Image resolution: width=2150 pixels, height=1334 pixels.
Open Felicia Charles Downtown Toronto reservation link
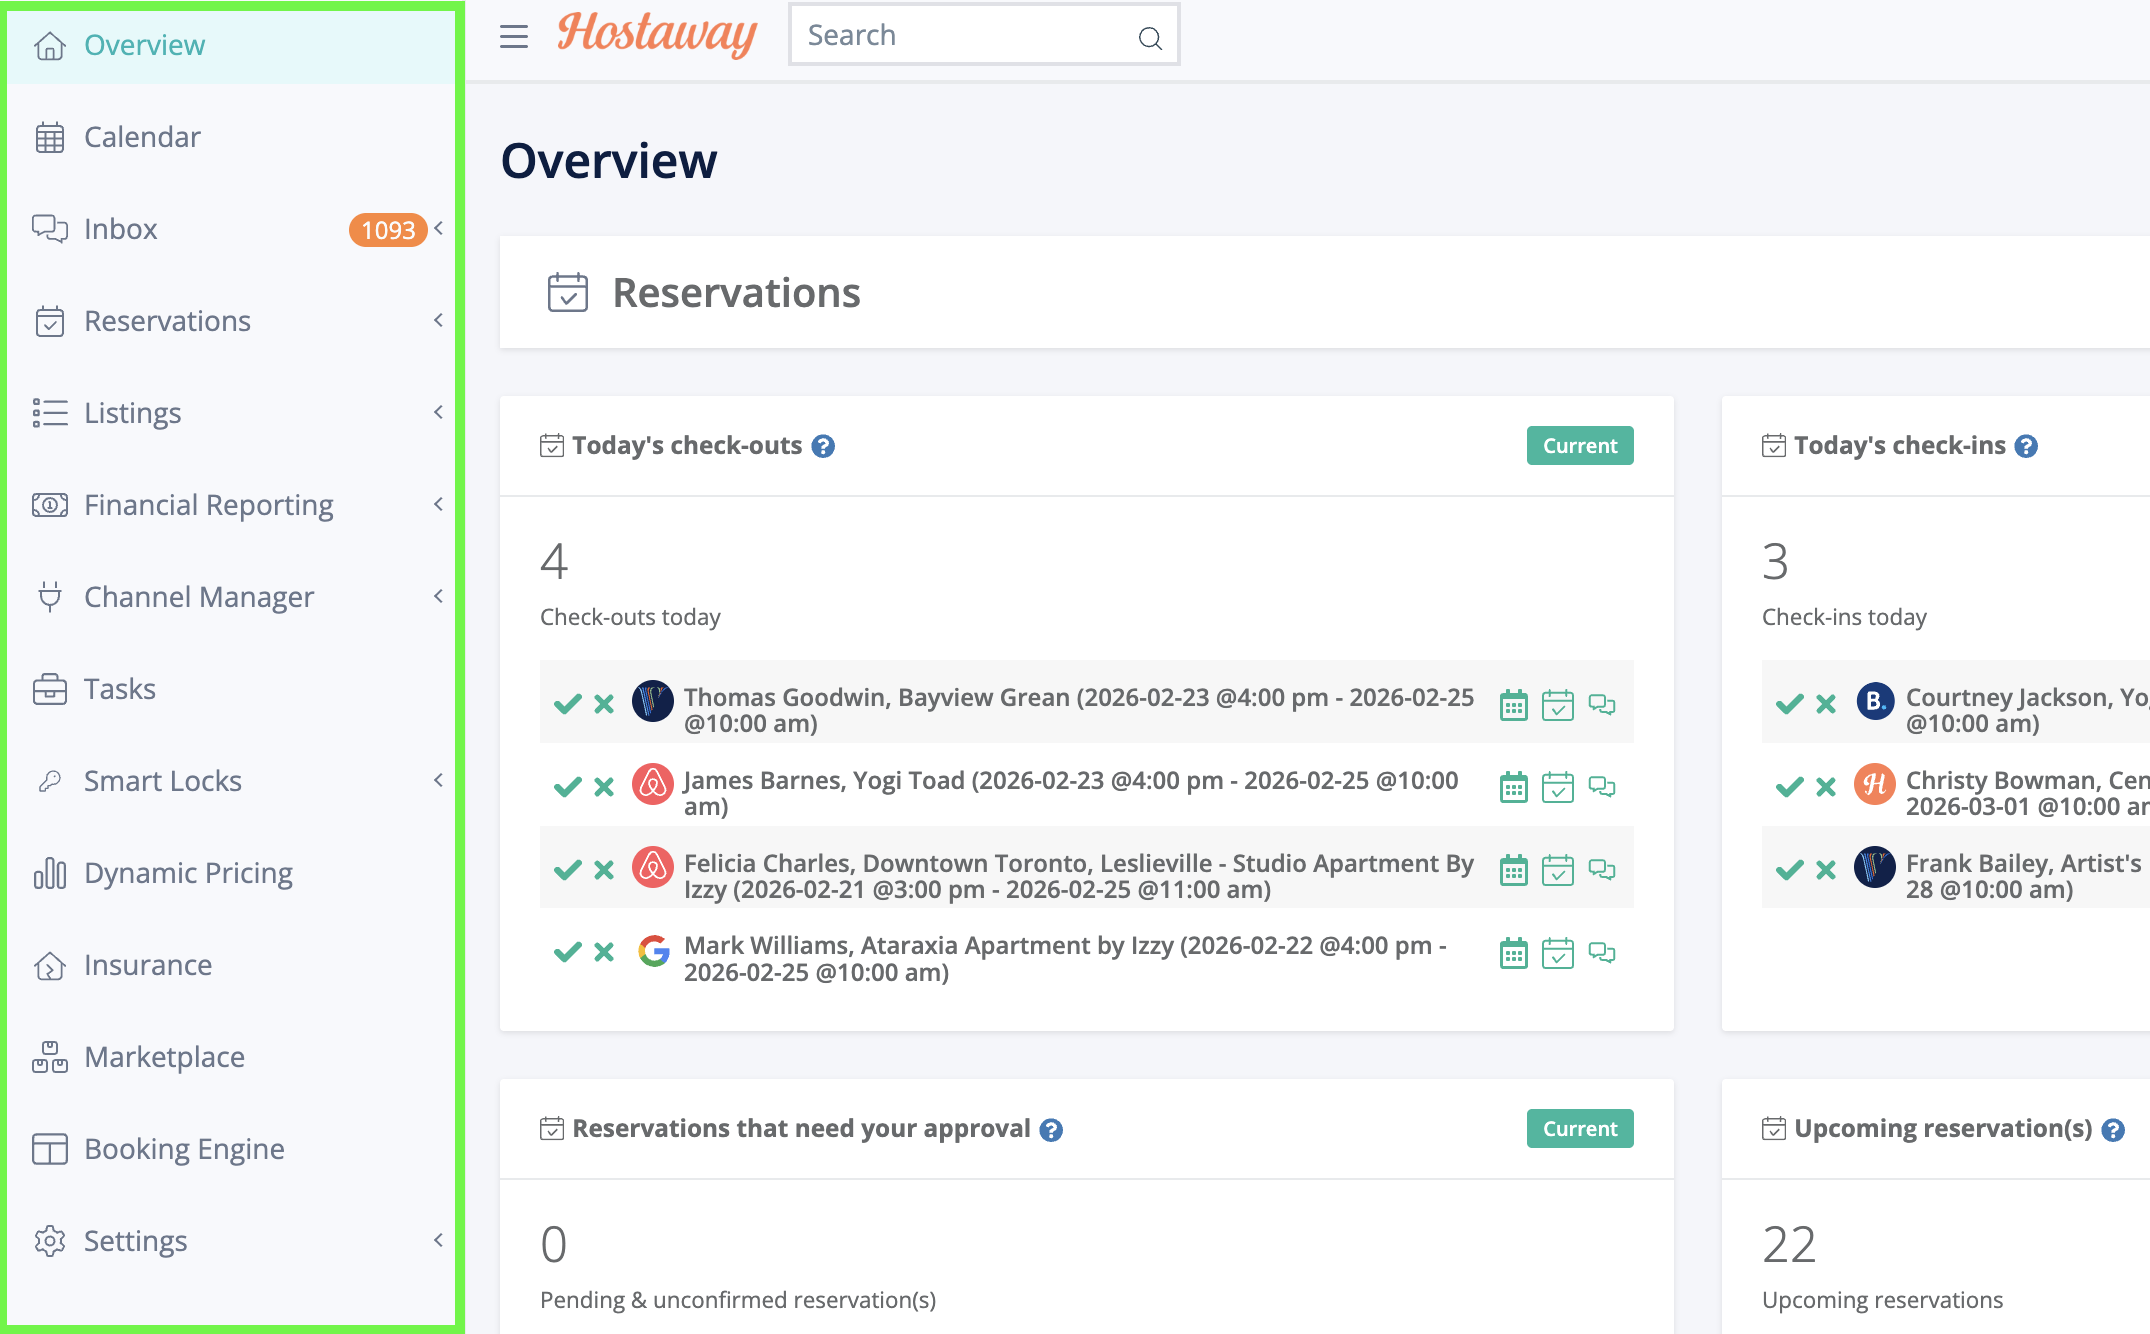1079,876
